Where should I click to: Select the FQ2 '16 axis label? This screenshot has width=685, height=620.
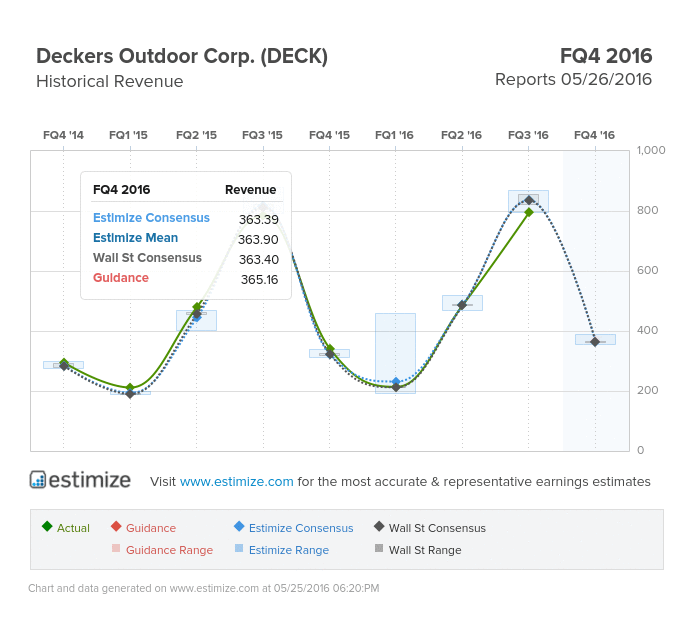(461, 135)
